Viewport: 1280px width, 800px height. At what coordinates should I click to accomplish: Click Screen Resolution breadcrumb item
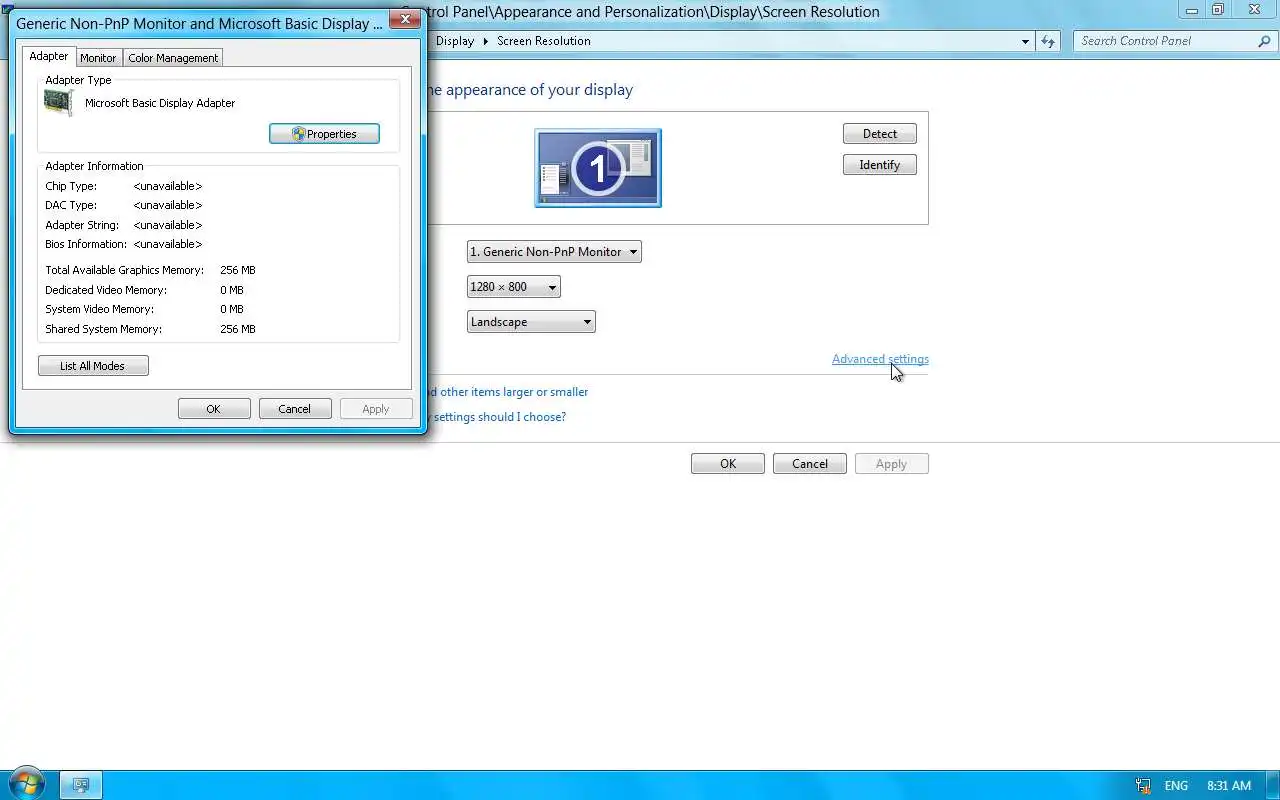pyautogui.click(x=544, y=41)
